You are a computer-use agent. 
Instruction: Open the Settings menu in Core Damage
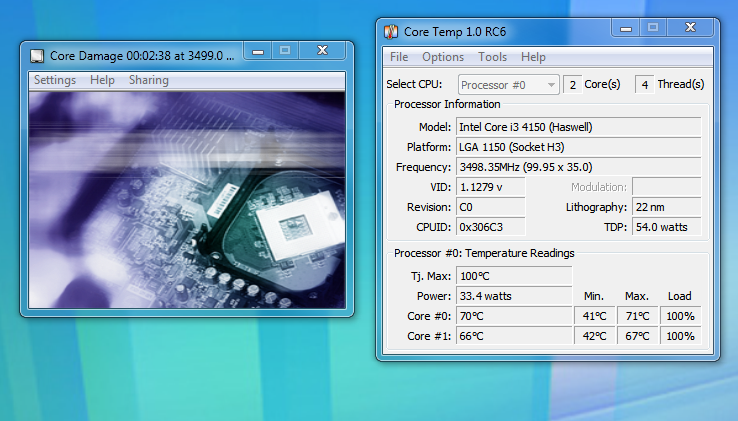55,80
